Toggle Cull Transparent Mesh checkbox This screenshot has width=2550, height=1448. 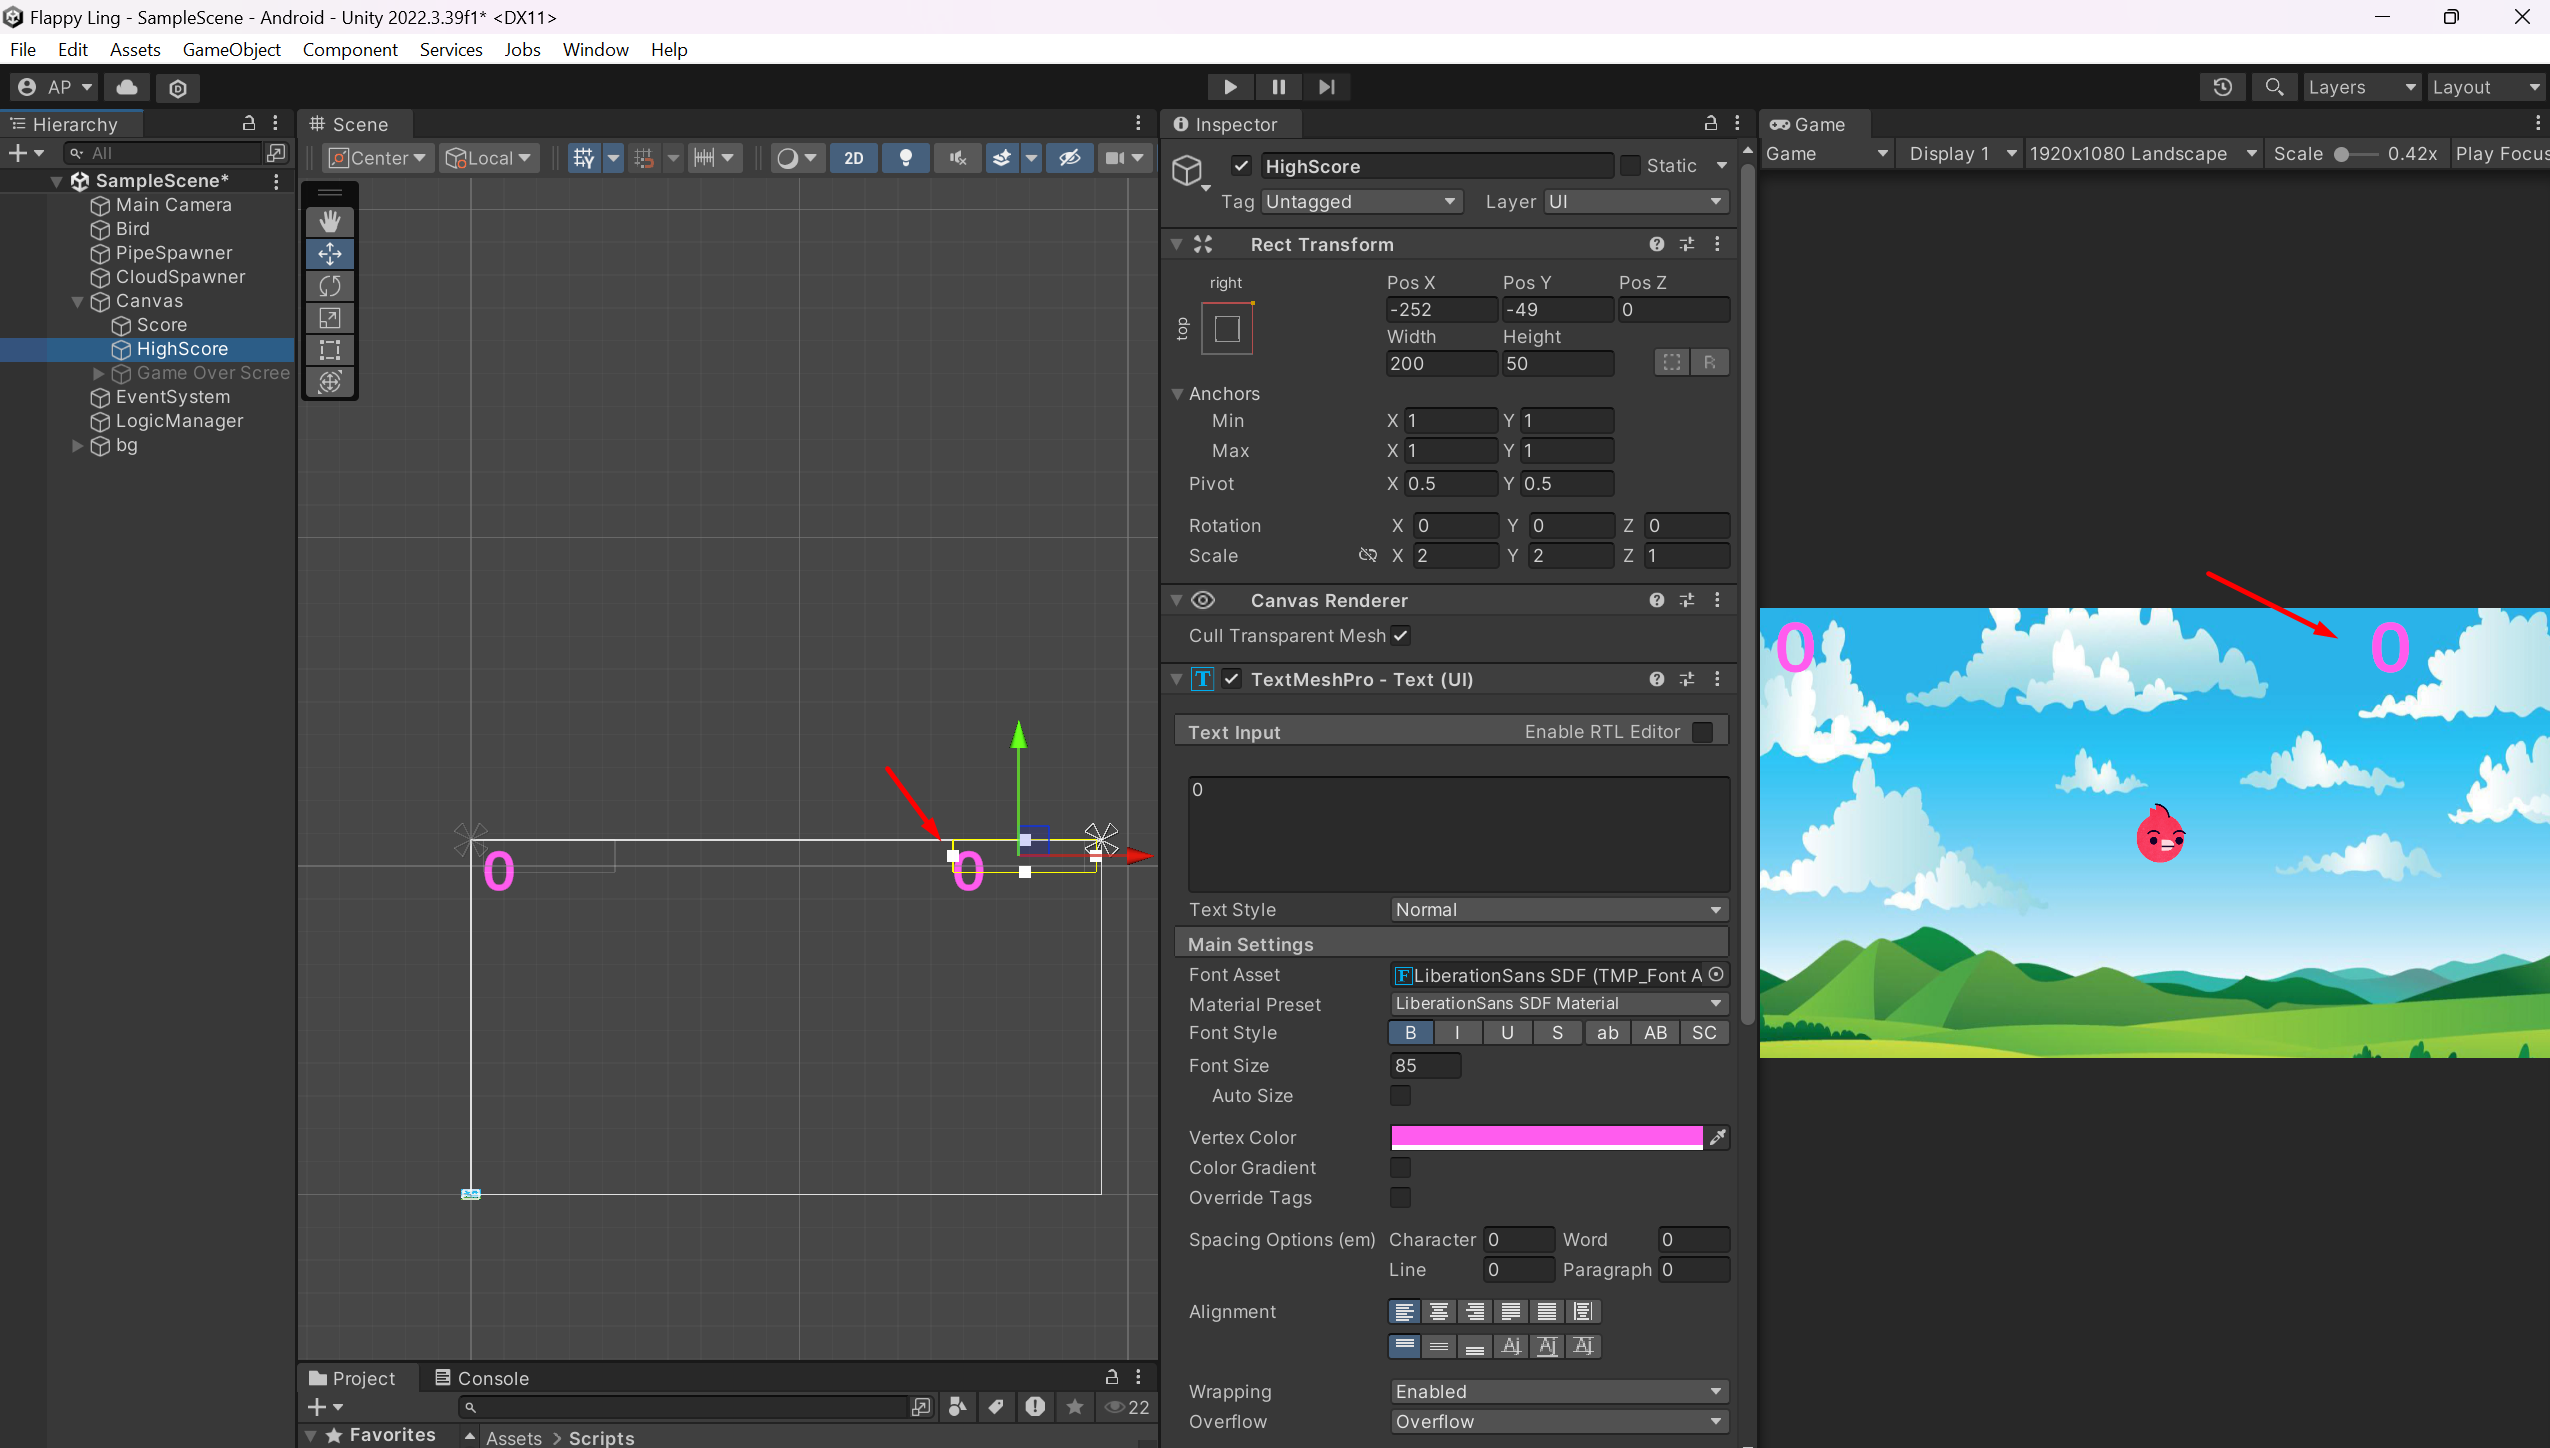pos(1401,636)
